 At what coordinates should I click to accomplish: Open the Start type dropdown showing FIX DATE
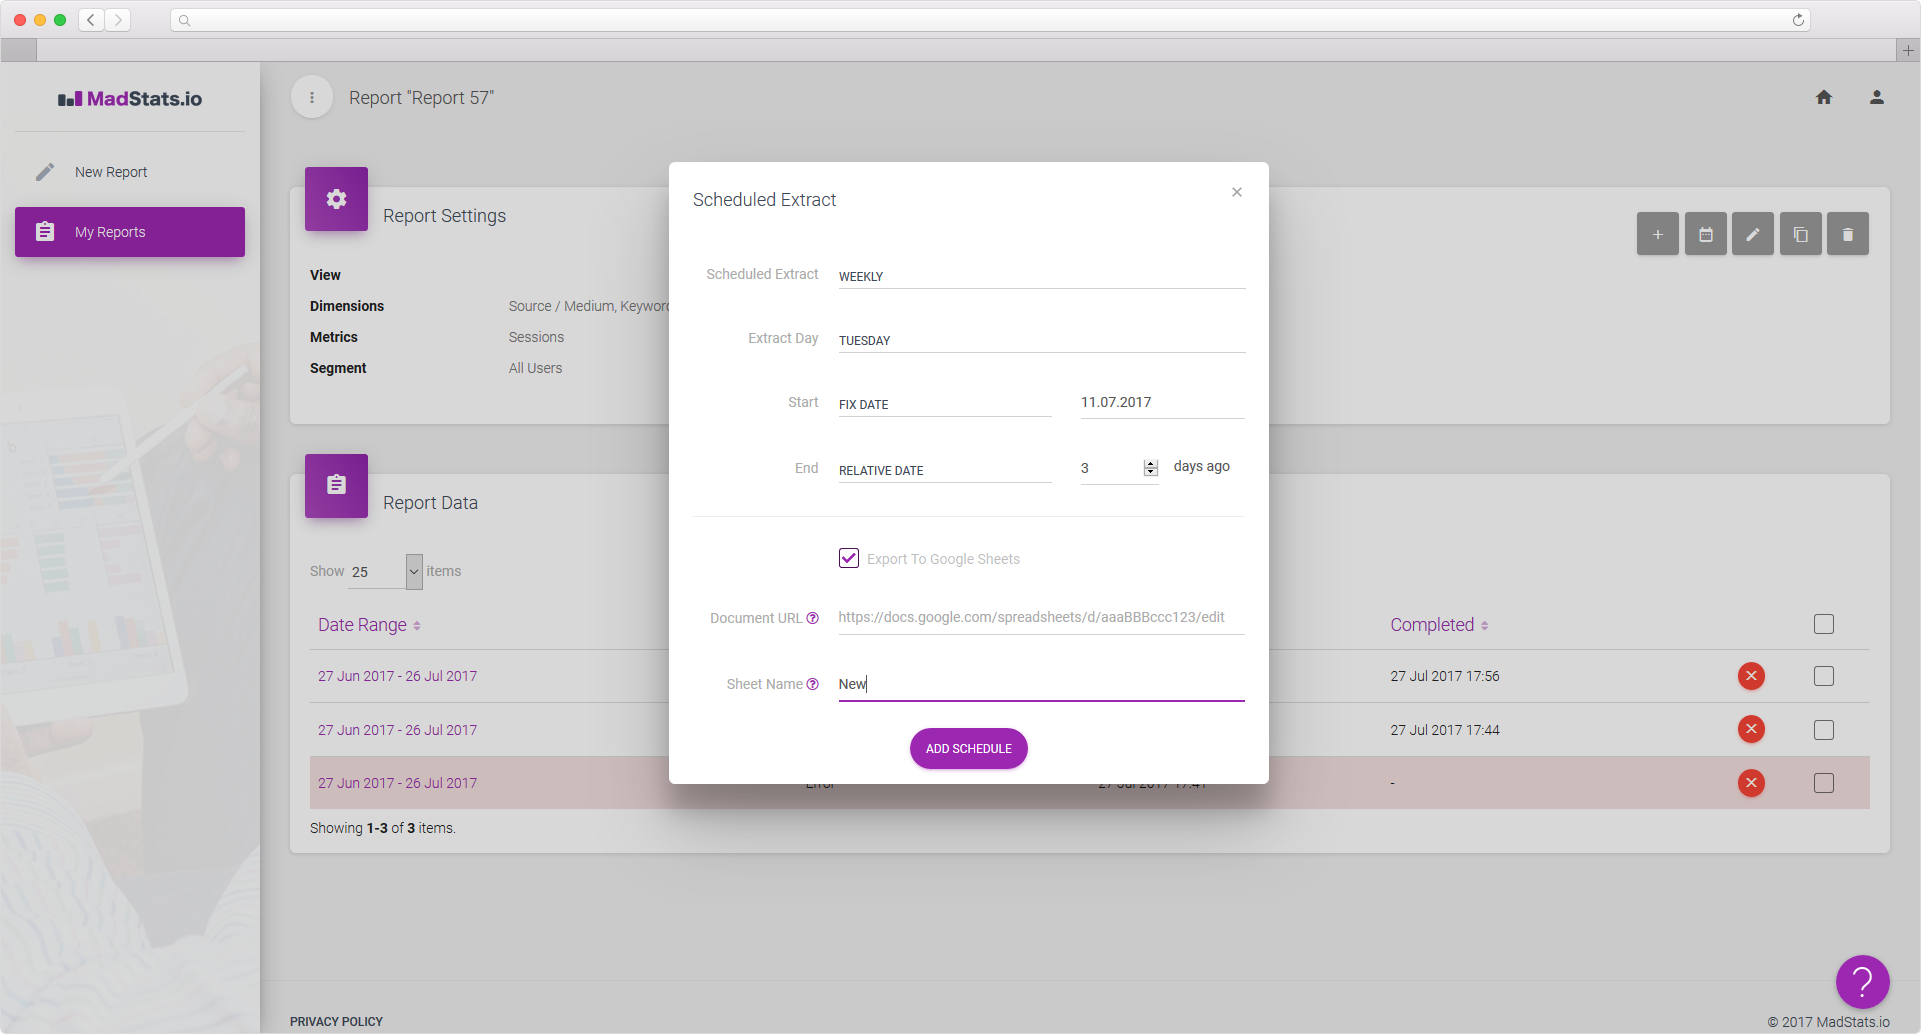(945, 404)
